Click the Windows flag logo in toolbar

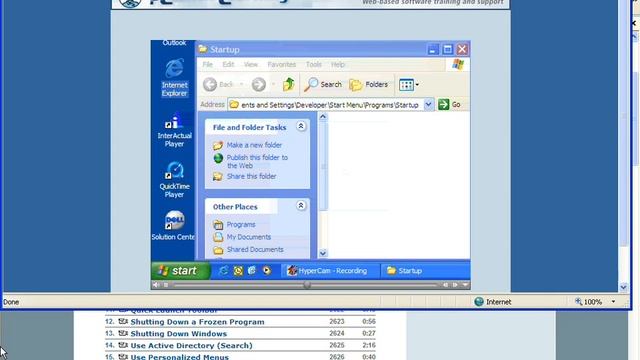(458, 64)
